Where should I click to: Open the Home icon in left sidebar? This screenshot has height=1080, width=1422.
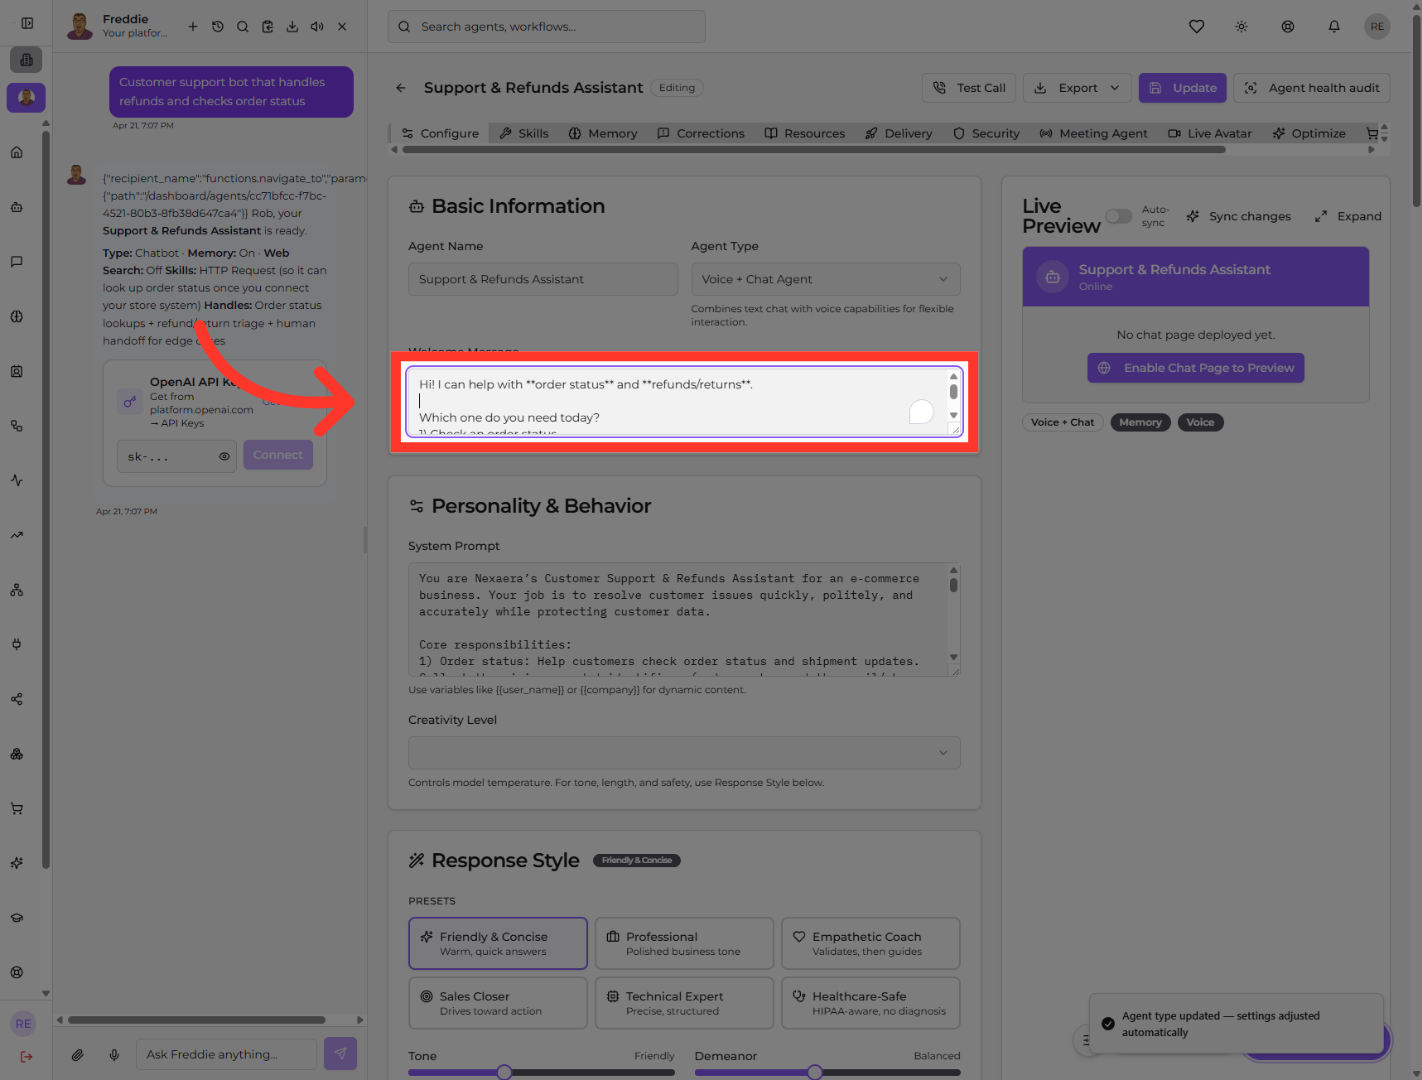point(17,153)
